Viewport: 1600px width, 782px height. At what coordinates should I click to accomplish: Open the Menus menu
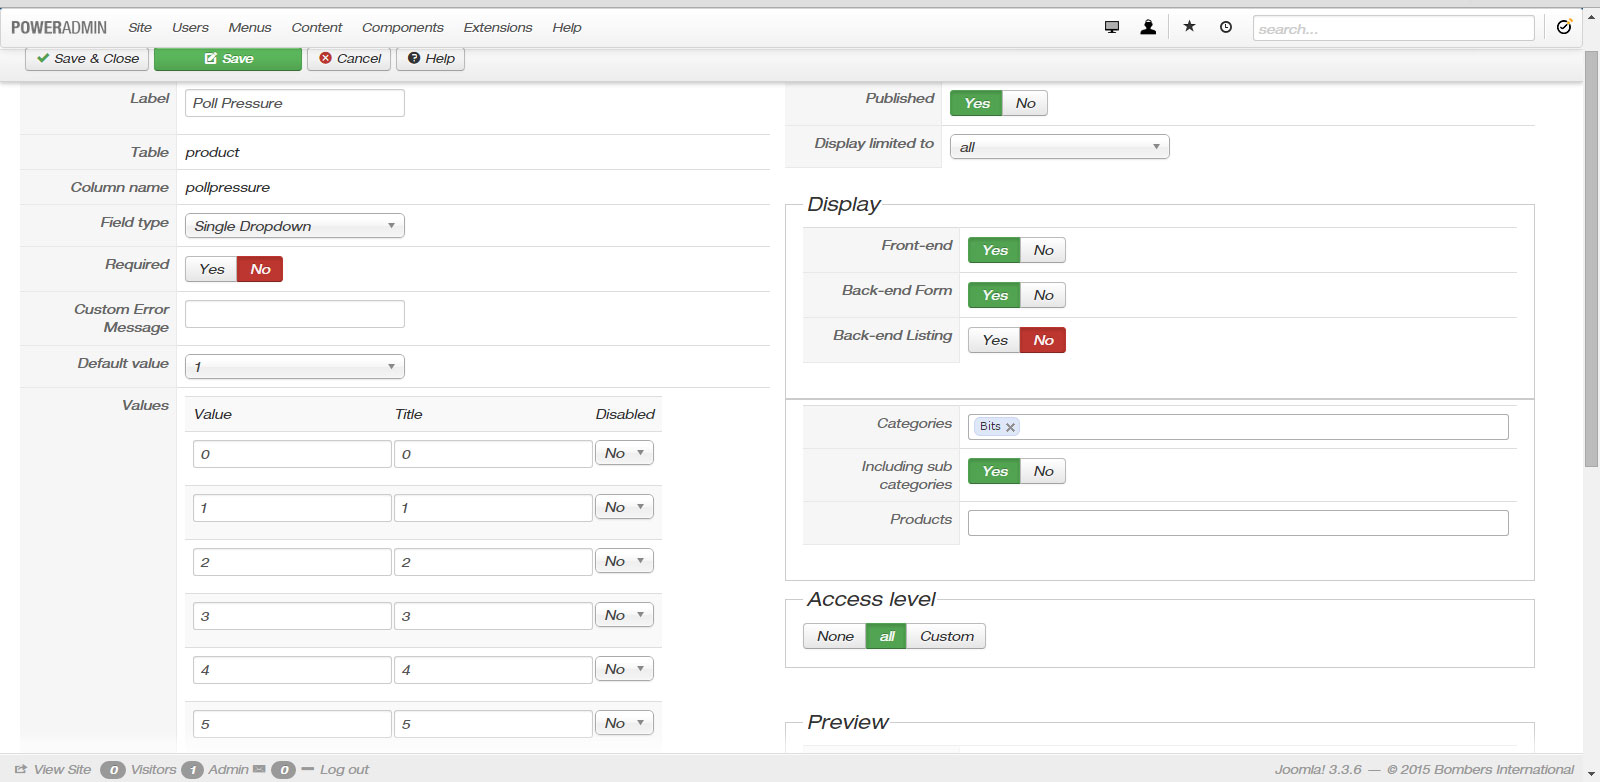pyautogui.click(x=250, y=27)
